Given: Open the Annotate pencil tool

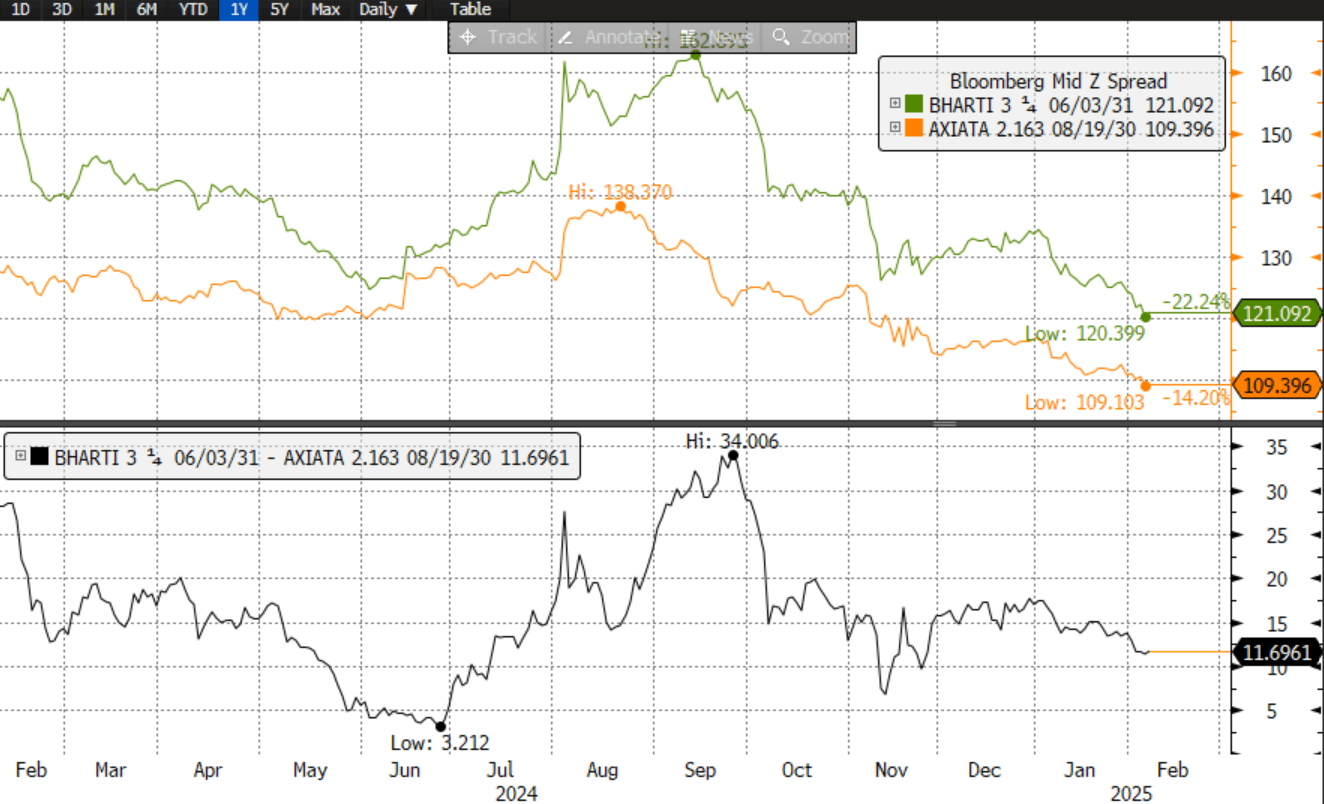Looking at the screenshot, I should (x=605, y=37).
